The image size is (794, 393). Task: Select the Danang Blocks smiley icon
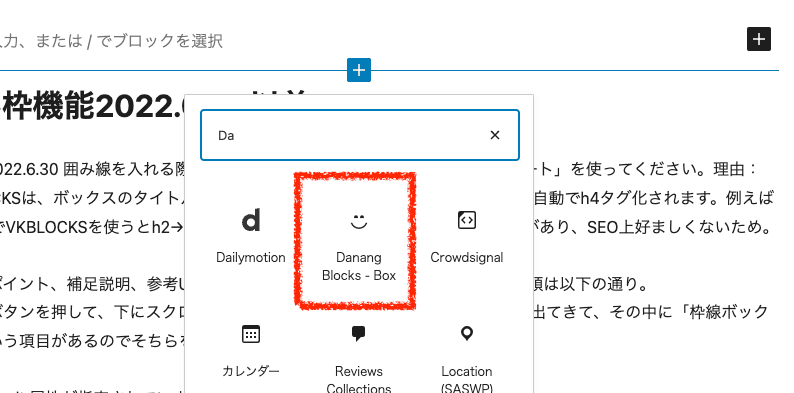(x=359, y=221)
